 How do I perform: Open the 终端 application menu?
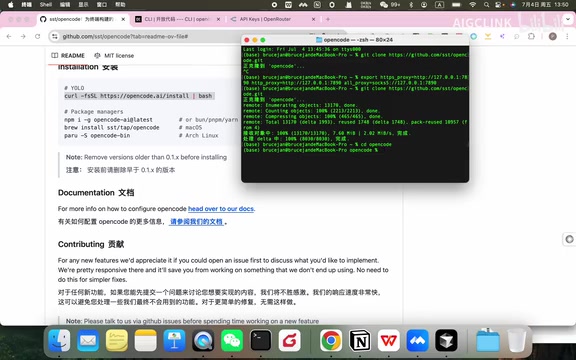tap(26, 5)
